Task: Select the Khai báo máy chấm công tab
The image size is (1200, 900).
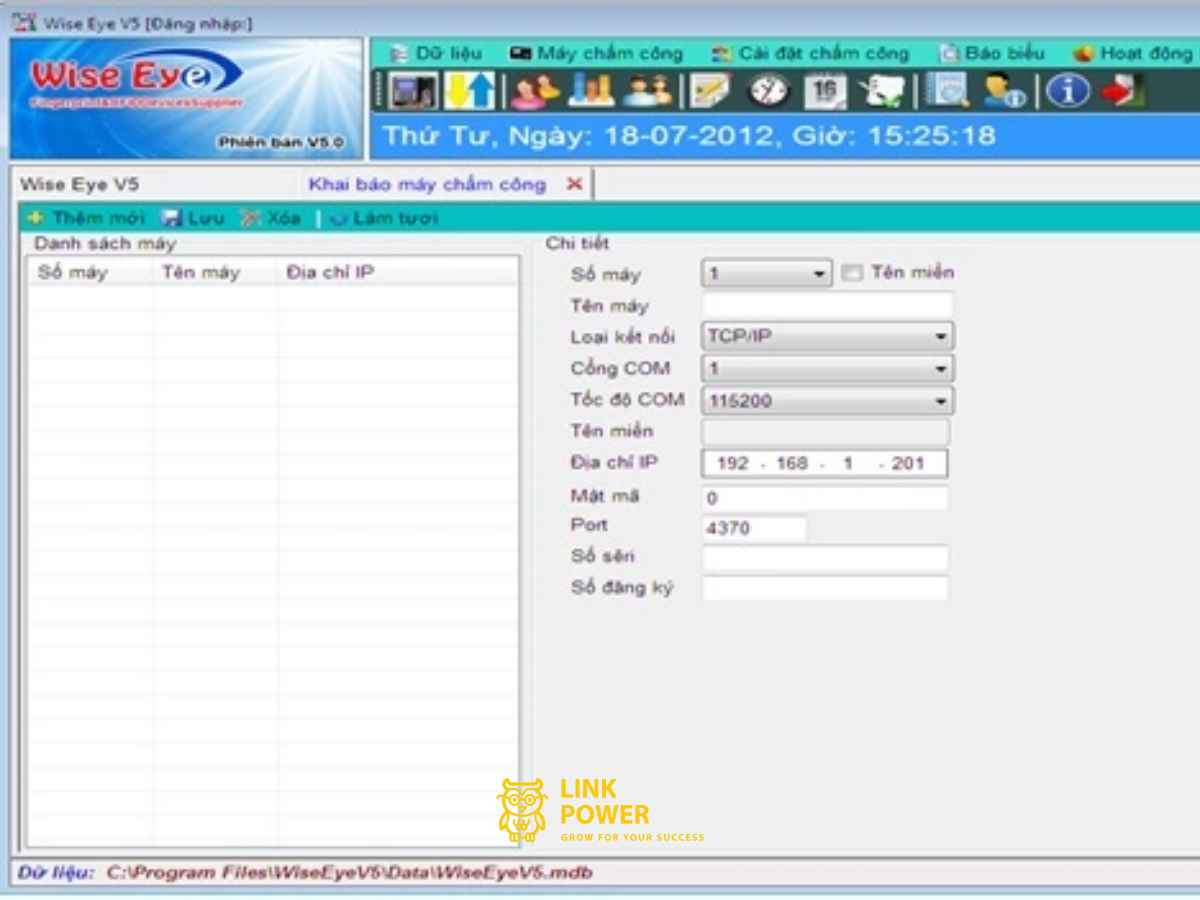Action: point(427,184)
